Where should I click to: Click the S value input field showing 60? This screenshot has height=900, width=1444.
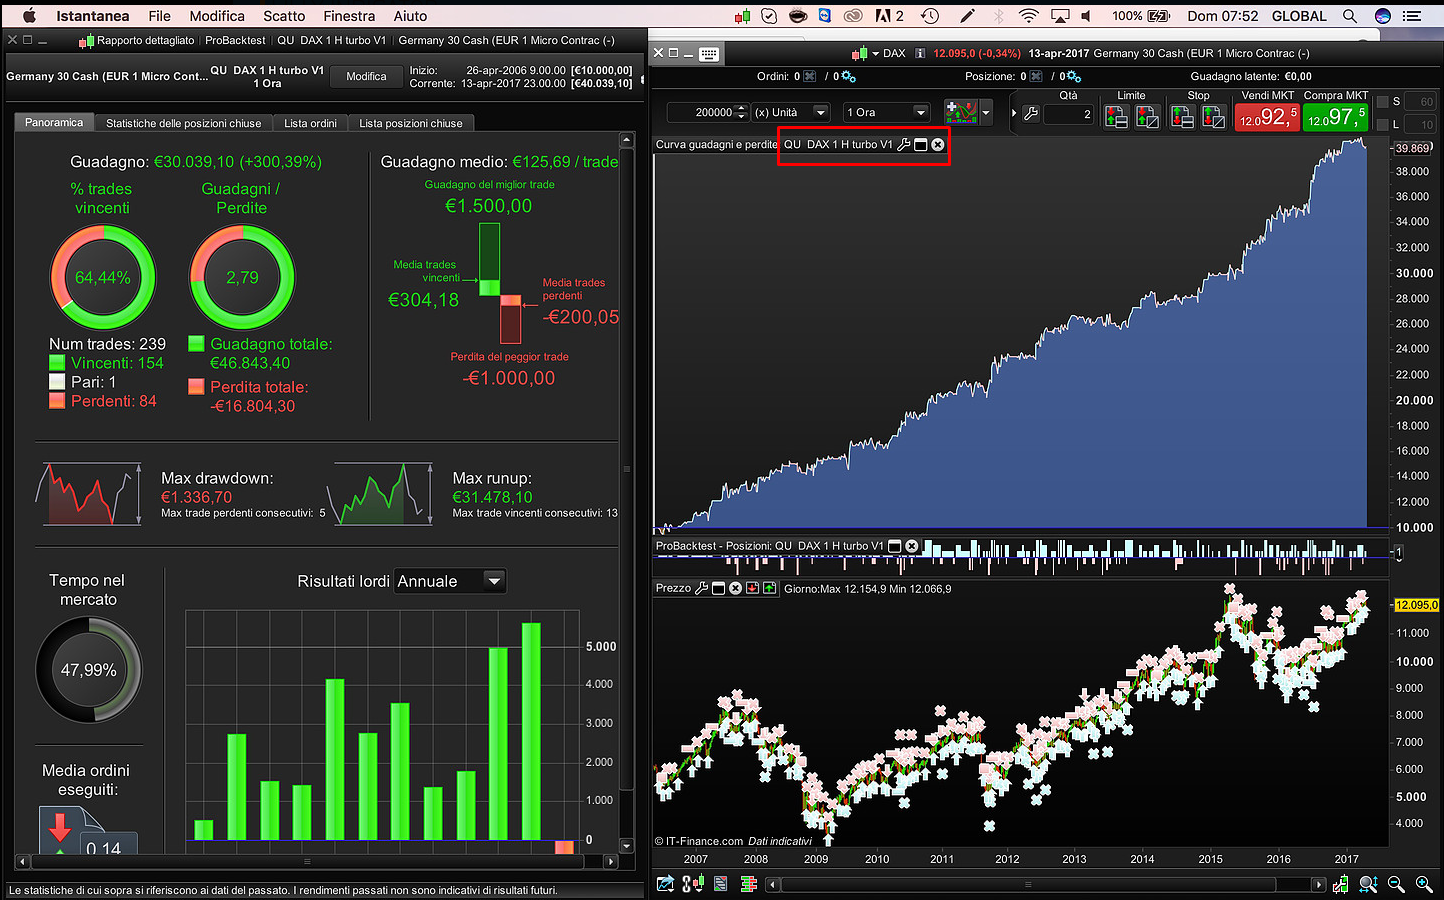click(1420, 102)
